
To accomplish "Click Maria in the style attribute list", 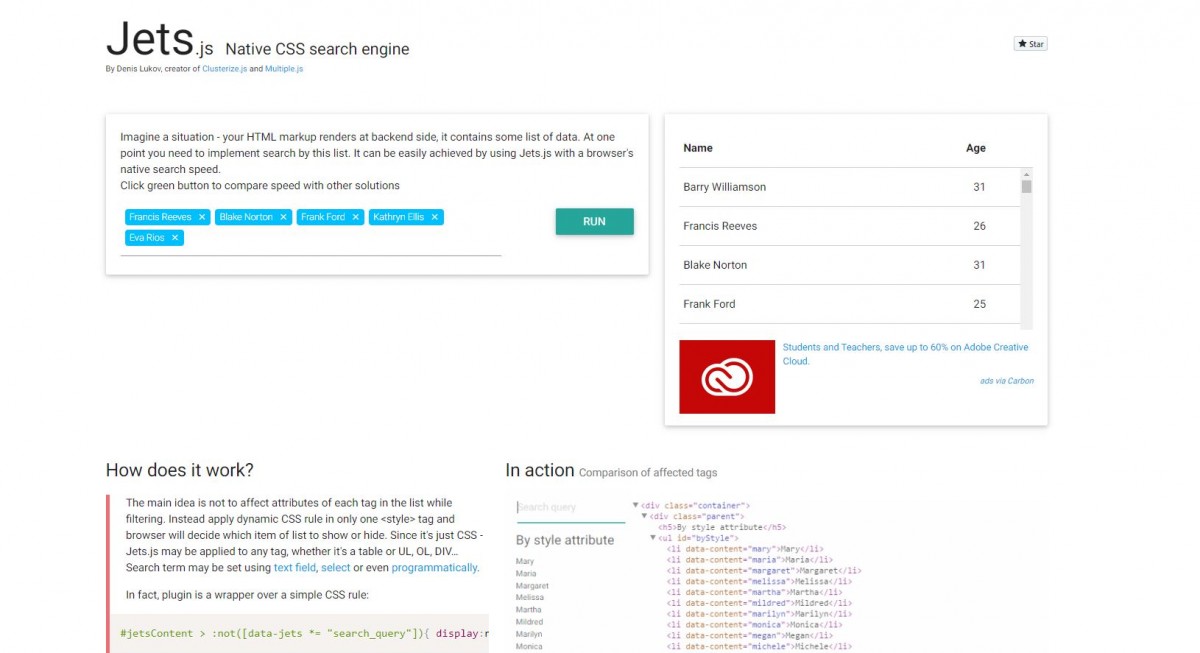I will (x=526, y=574).
